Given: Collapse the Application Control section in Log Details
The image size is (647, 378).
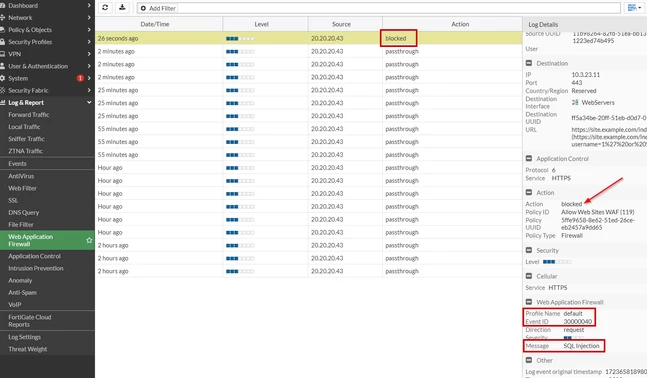Looking at the screenshot, I should 529,158.
